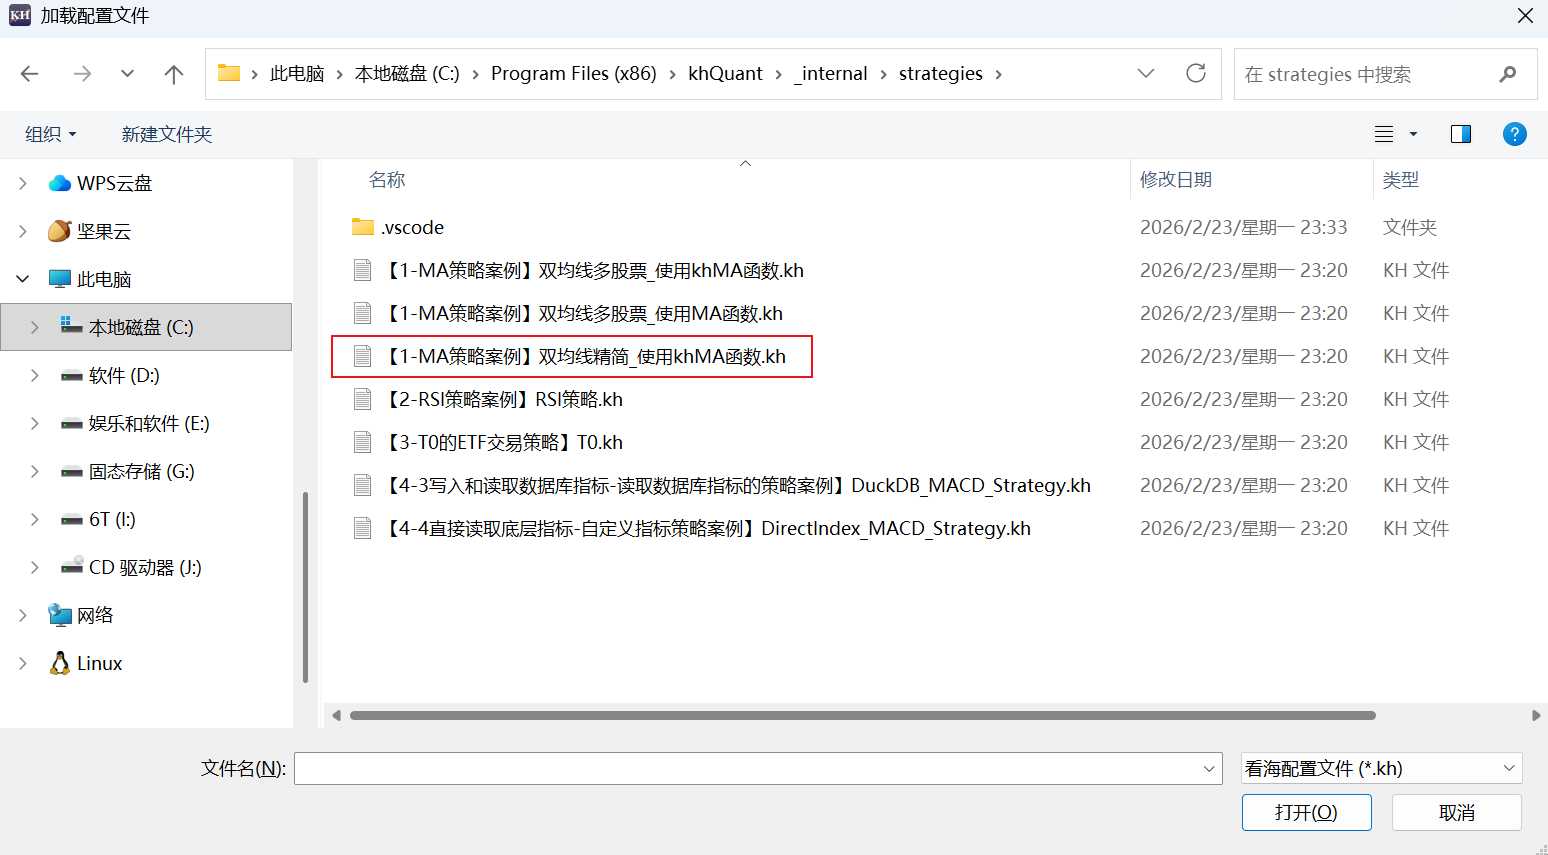The height and width of the screenshot is (855, 1548).
Task: Click 新建文件夹 in the toolbar
Action: click(166, 134)
